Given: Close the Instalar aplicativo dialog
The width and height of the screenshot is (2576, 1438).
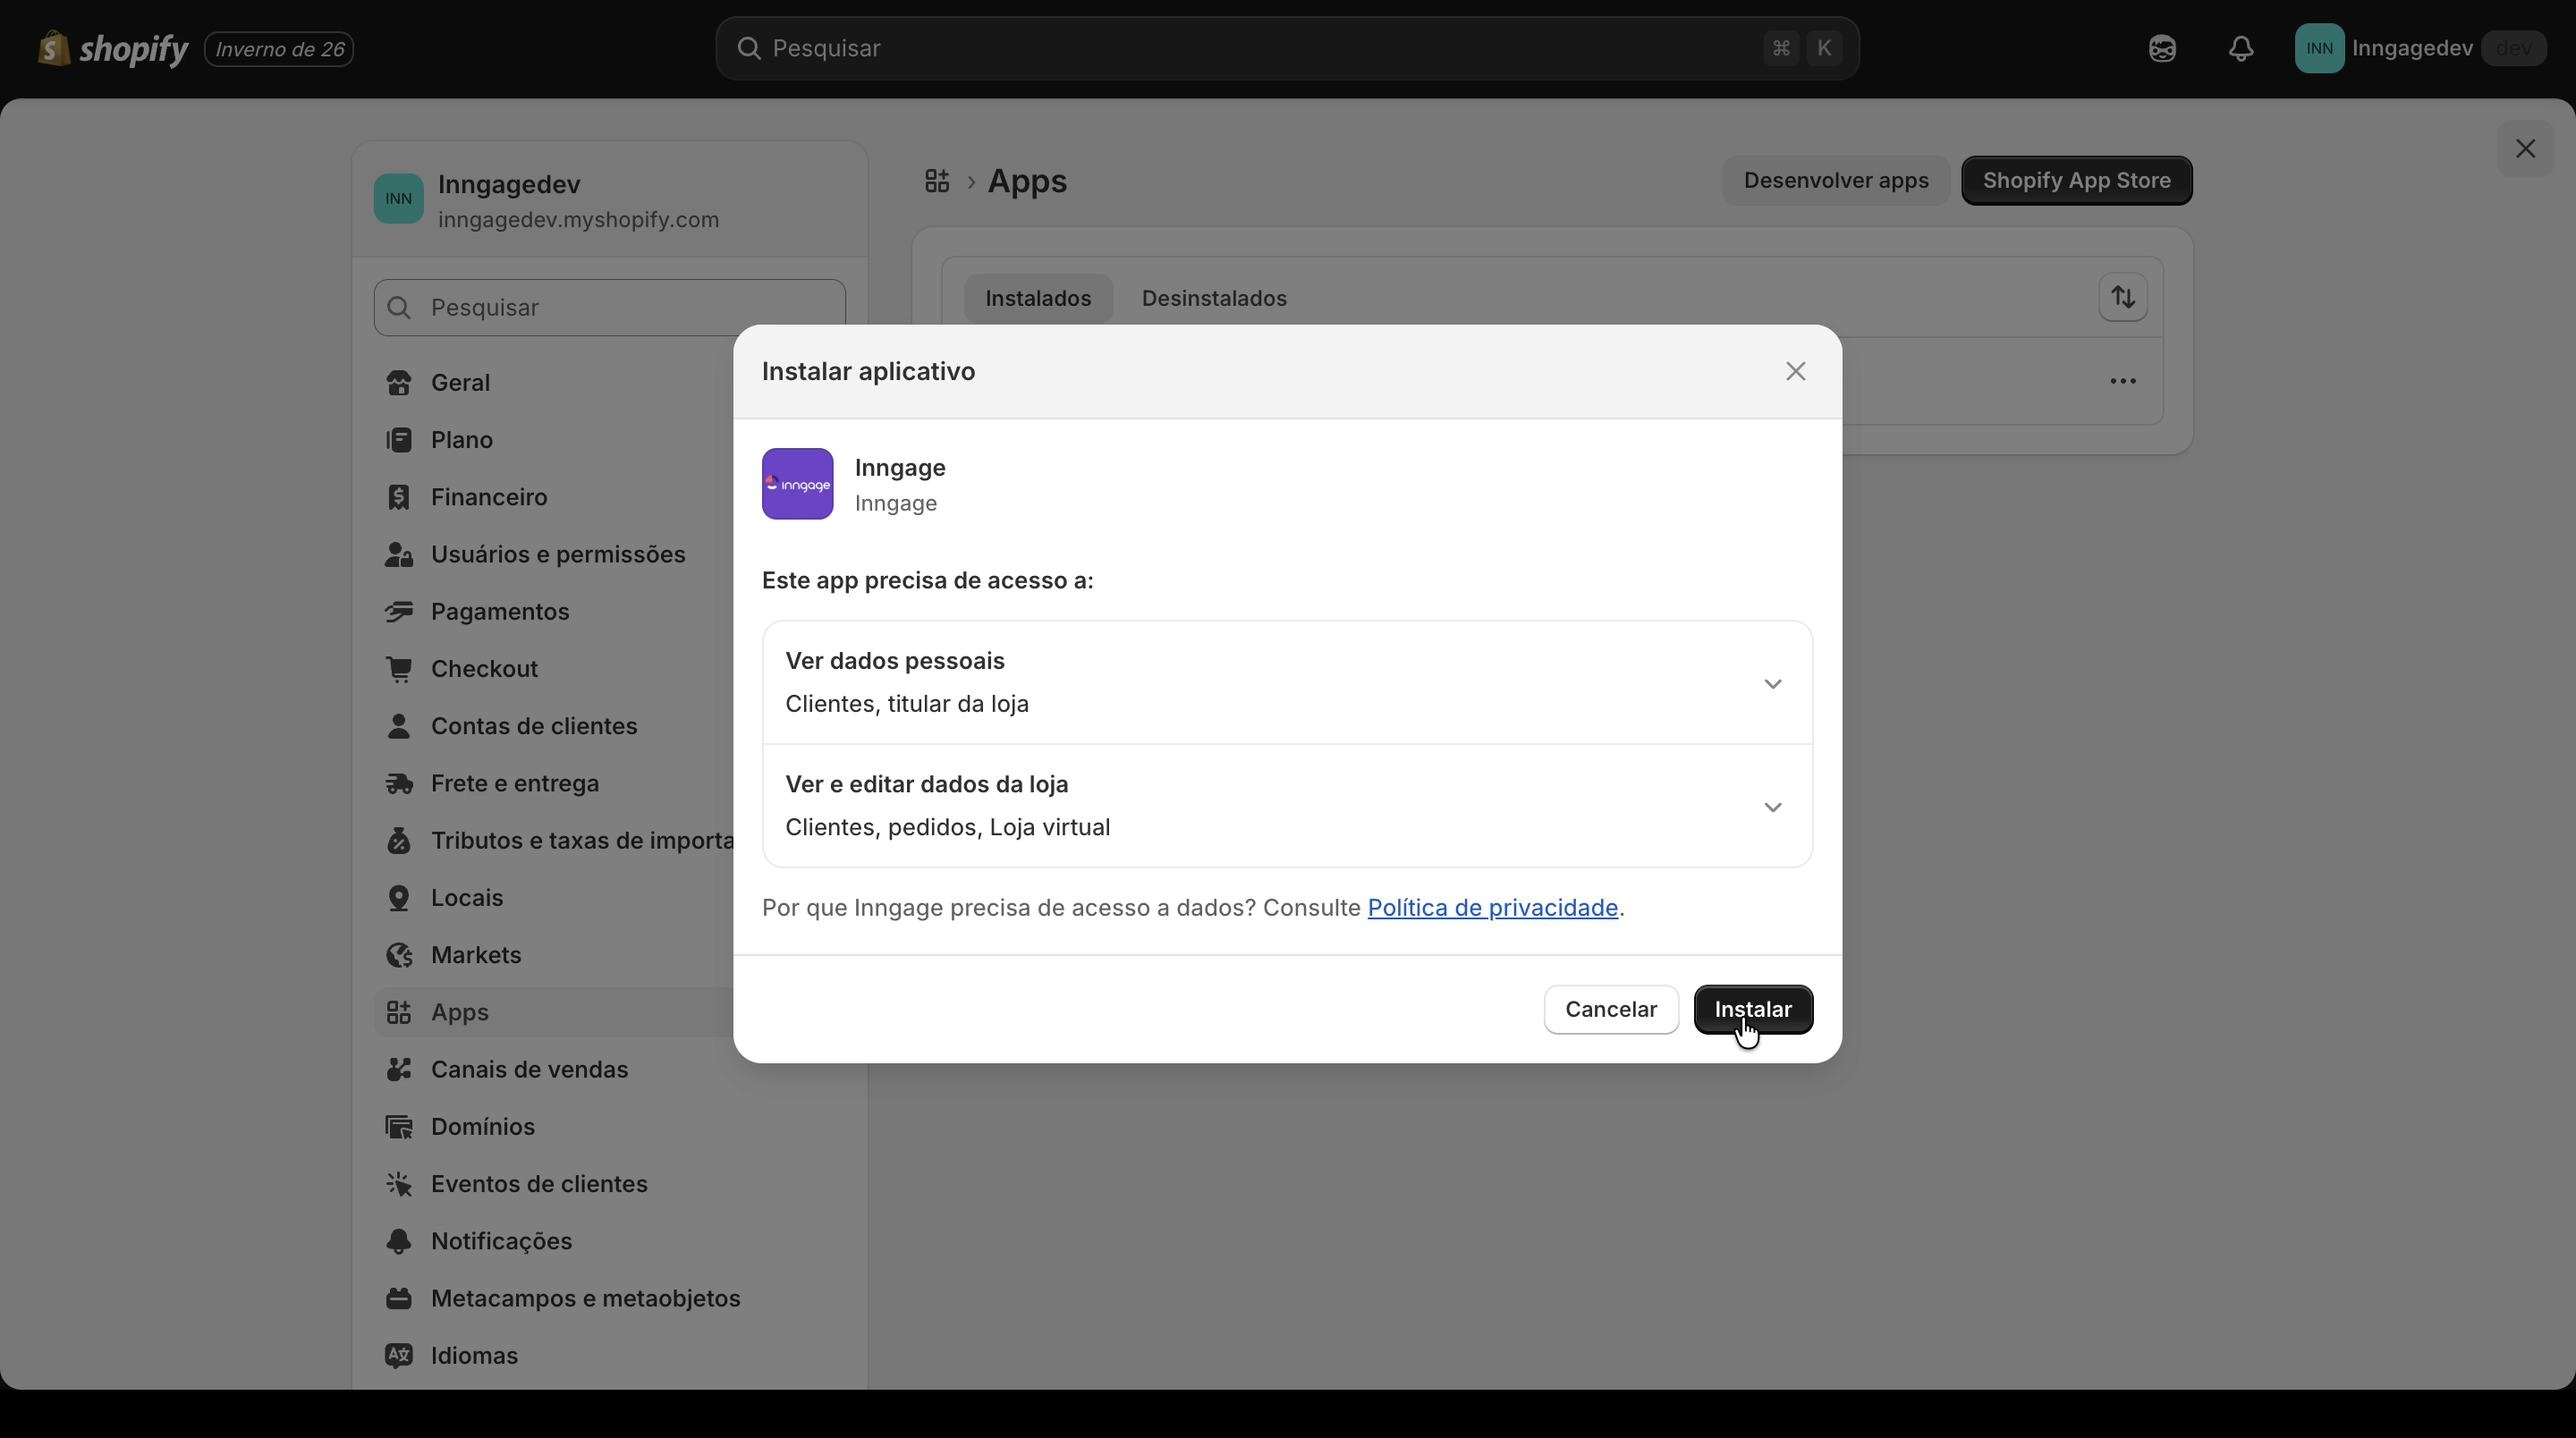Looking at the screenshot, I should tap(1795, 371).
